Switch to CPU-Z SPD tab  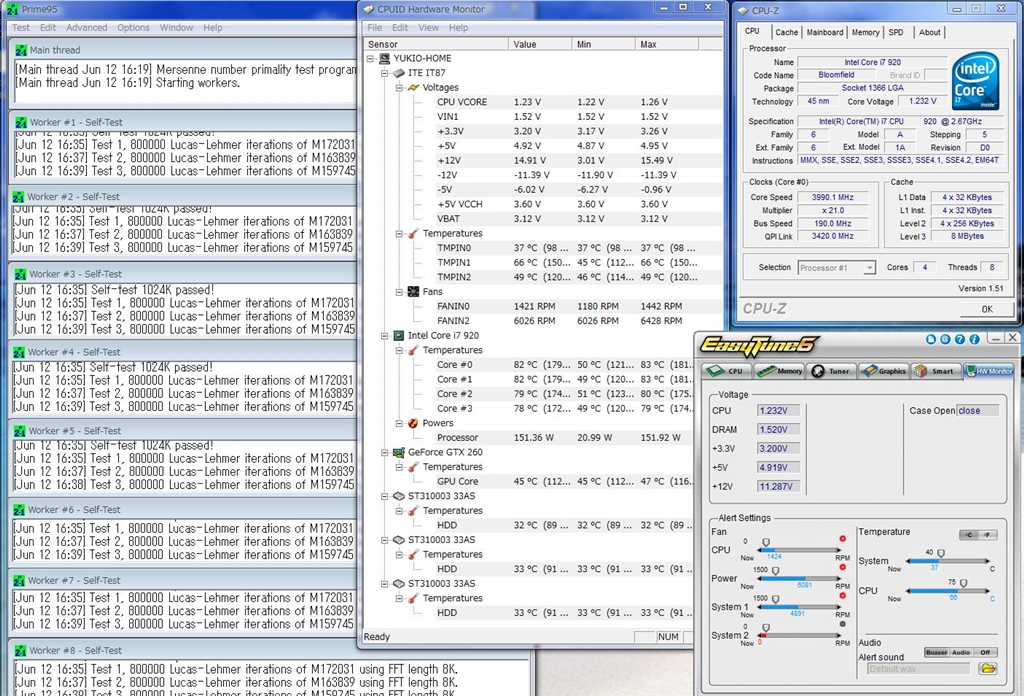(x=896, y=32)
